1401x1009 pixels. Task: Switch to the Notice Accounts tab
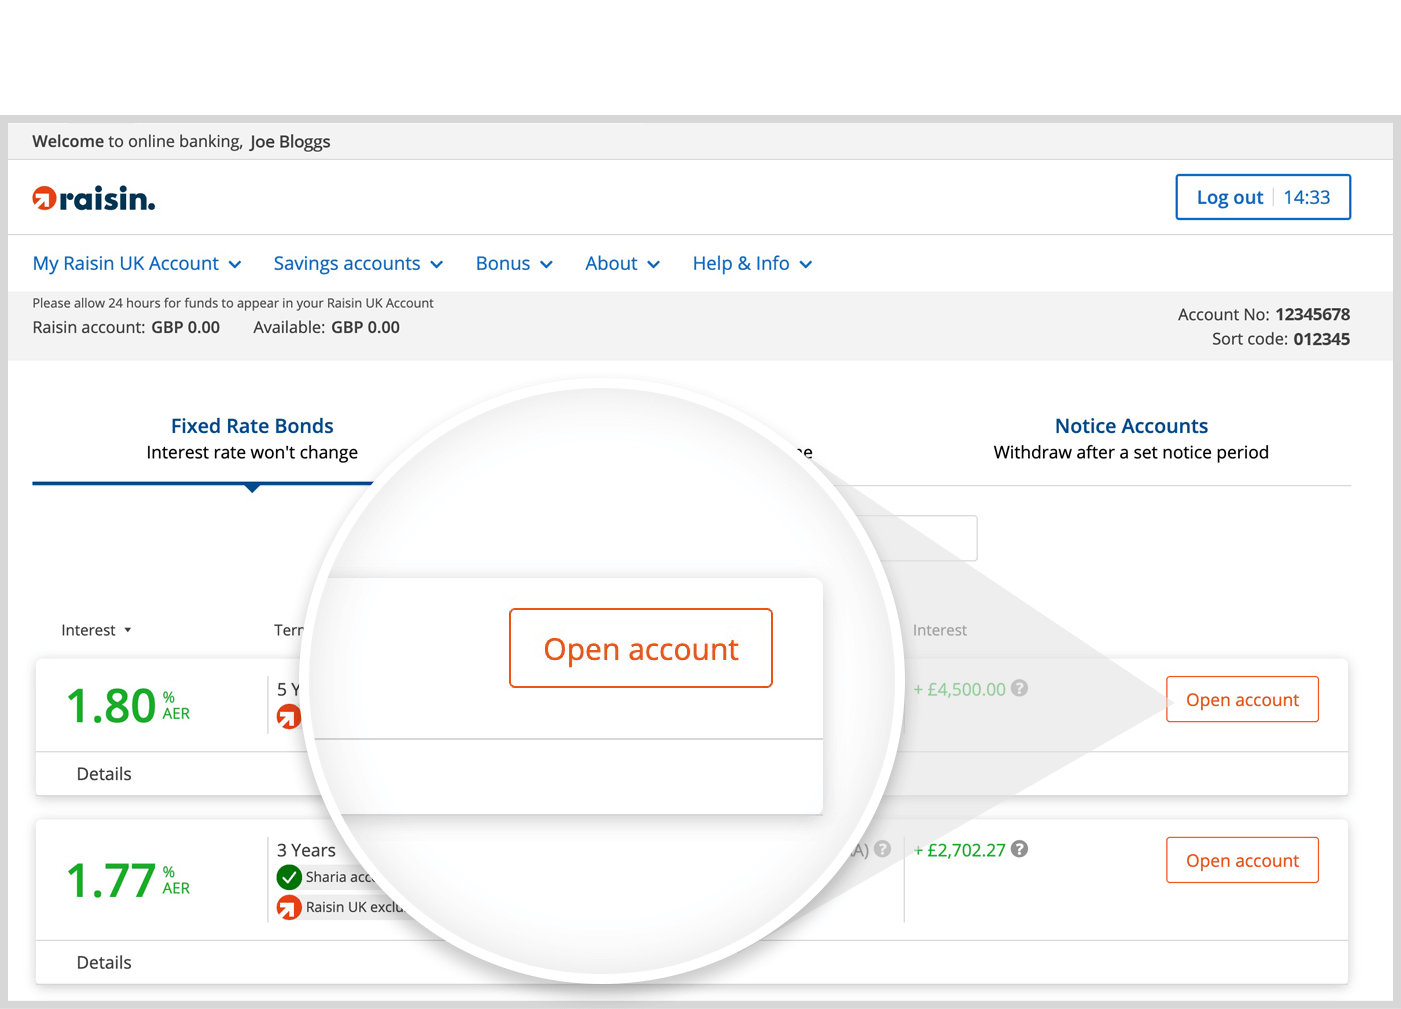tap(1131, 438)
